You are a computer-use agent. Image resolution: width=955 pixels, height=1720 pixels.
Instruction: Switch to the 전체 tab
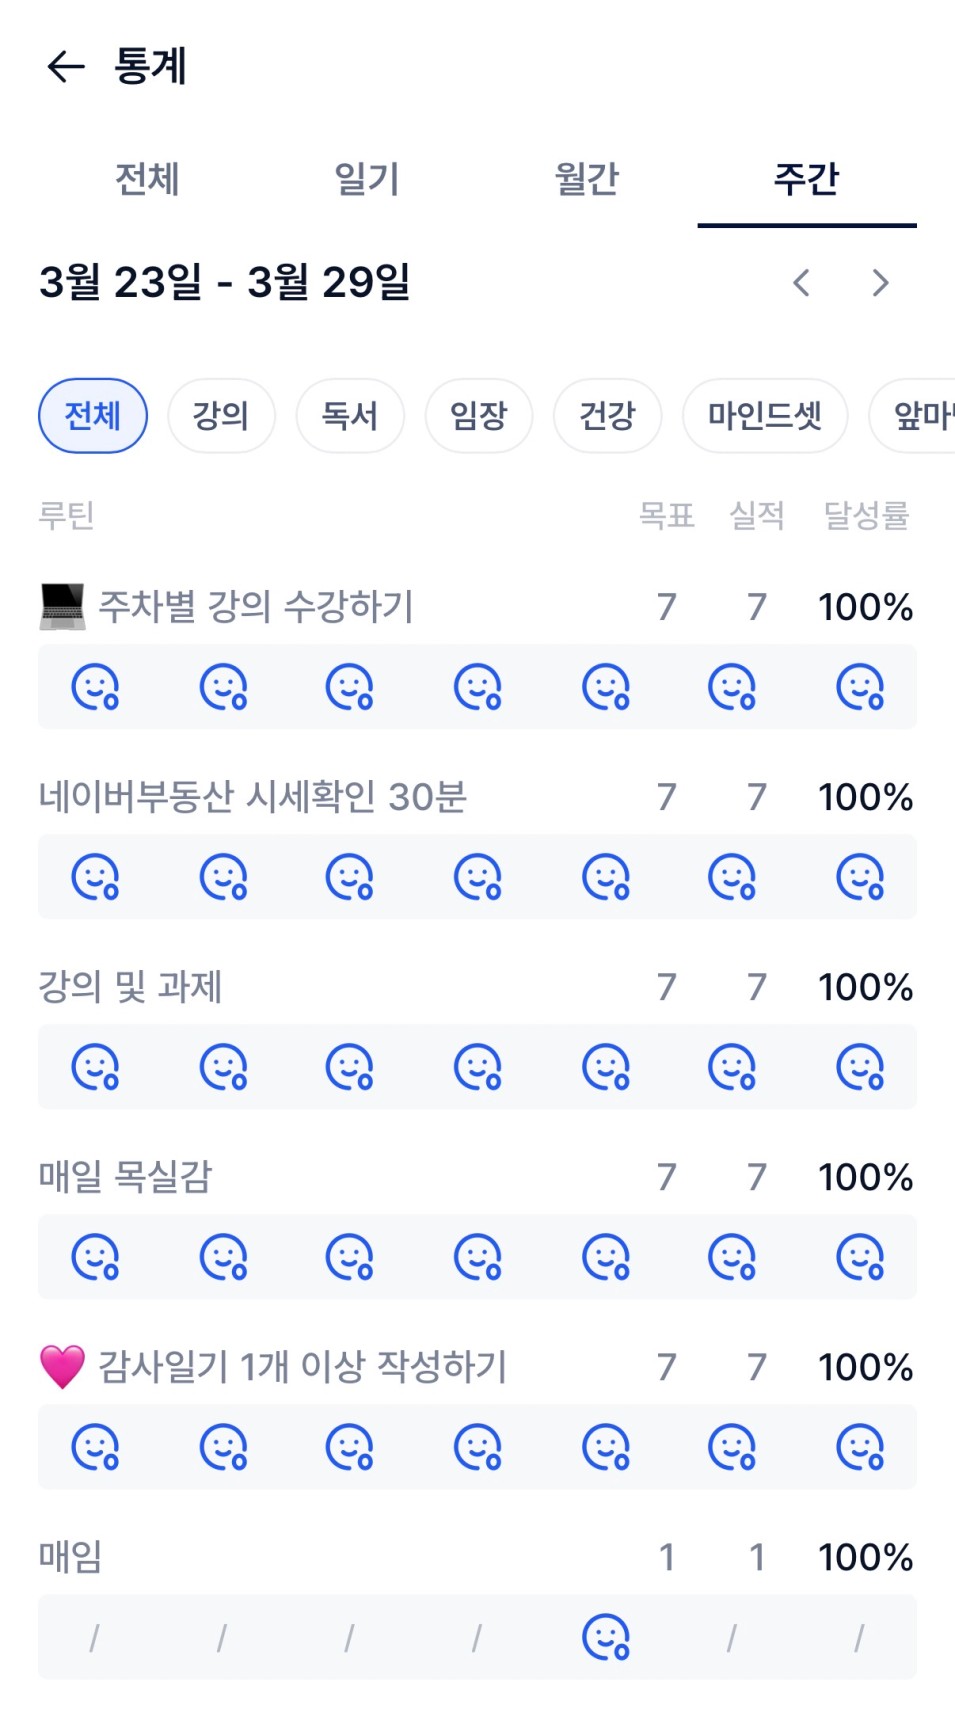(x=147, y=180)
